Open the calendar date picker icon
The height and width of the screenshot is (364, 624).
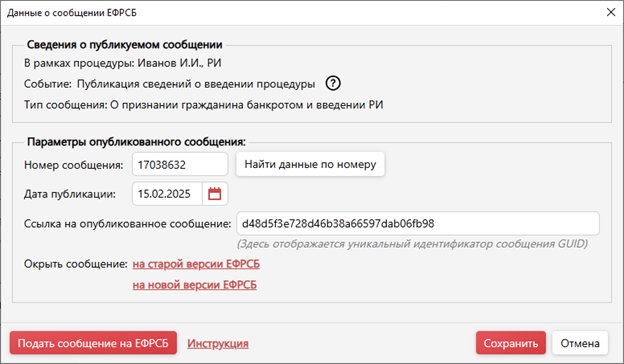[215, 194]
